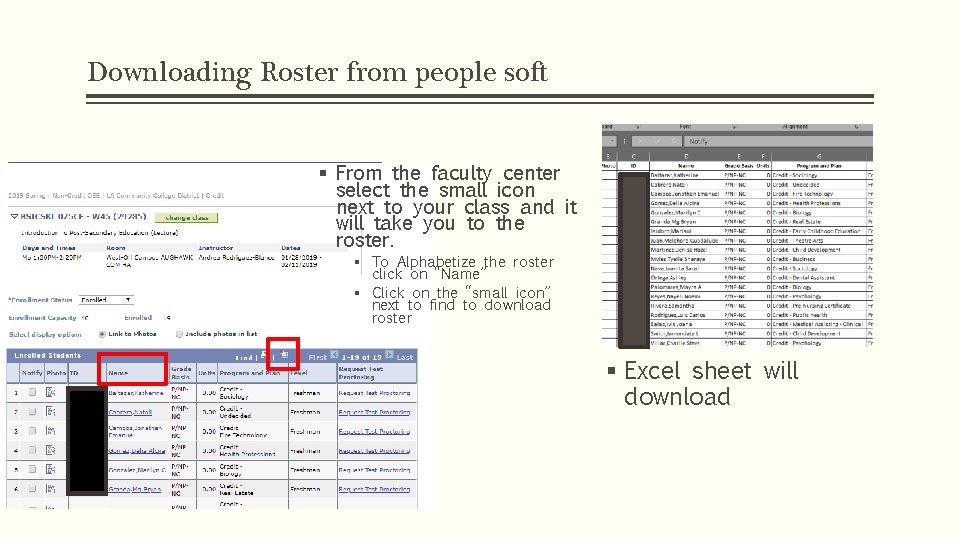Viewport: 960px width, 540px height.
Task: Click the Grade Basis column header
Action: [182, 373]
